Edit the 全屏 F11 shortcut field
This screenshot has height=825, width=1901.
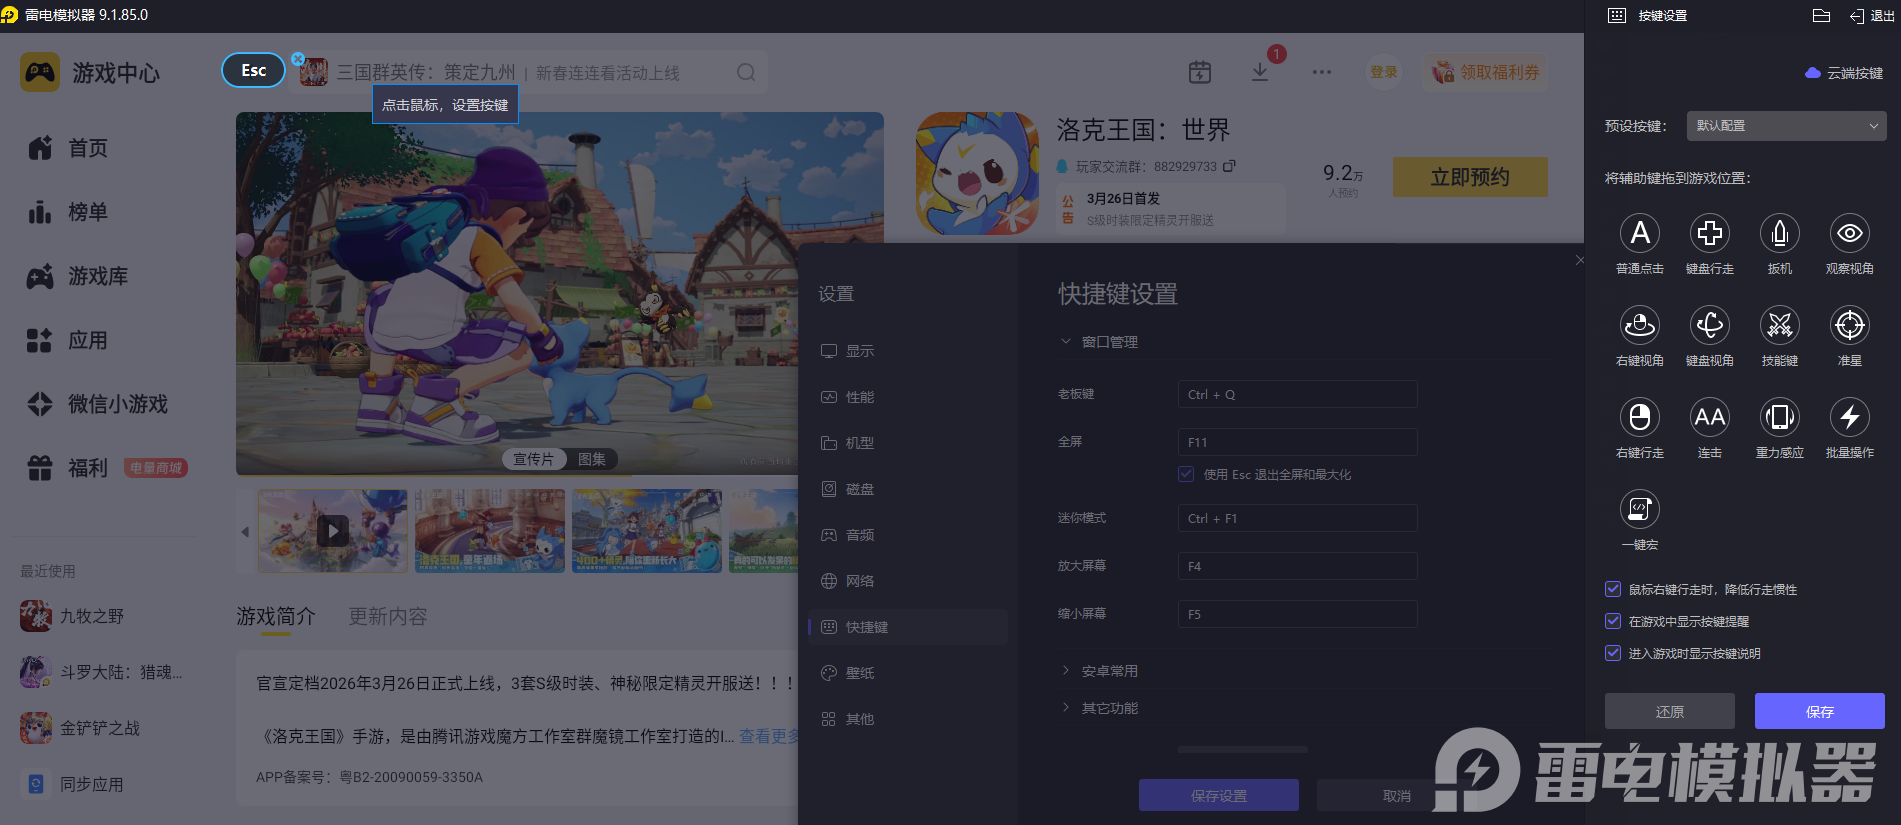pos(1298,442)
